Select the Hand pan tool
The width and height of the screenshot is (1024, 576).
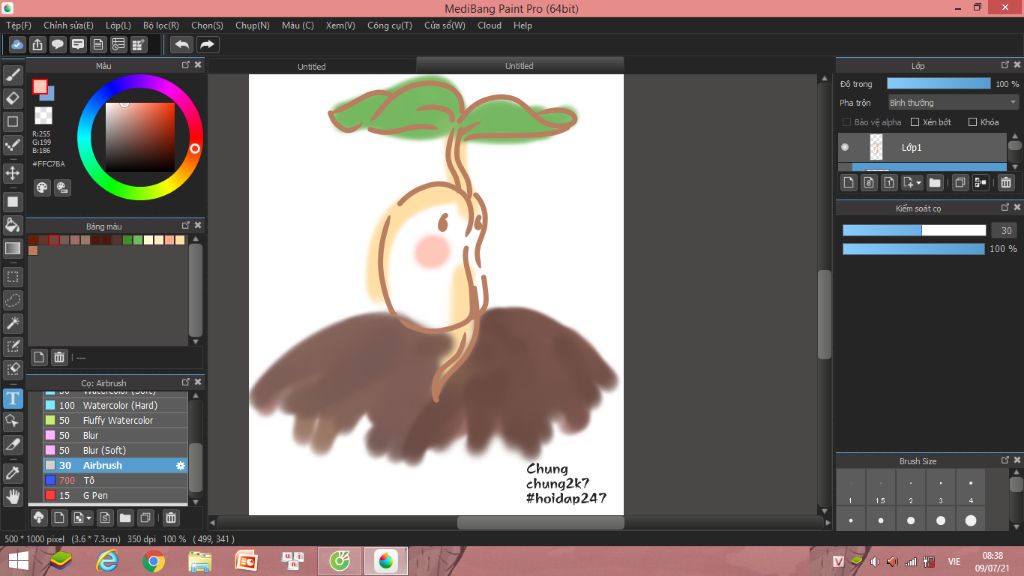click(x=12, y=496)
